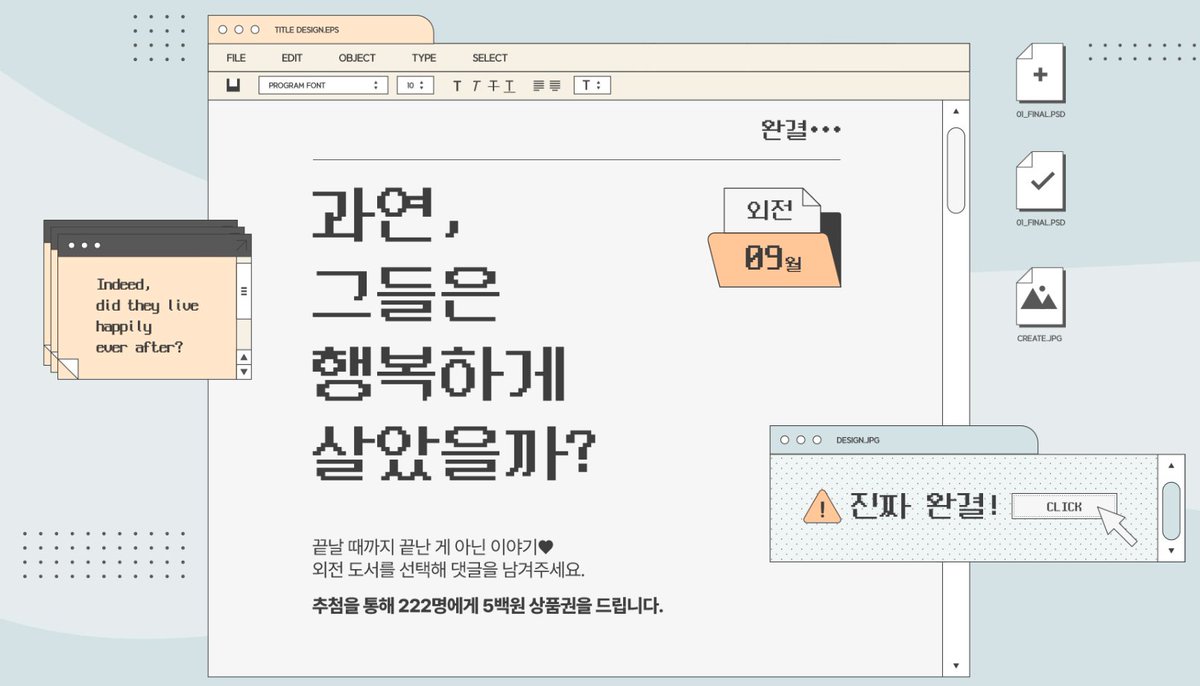Click the 완결 text at top right
This screenshot has width=1200, height=686.
coord(783,130)
